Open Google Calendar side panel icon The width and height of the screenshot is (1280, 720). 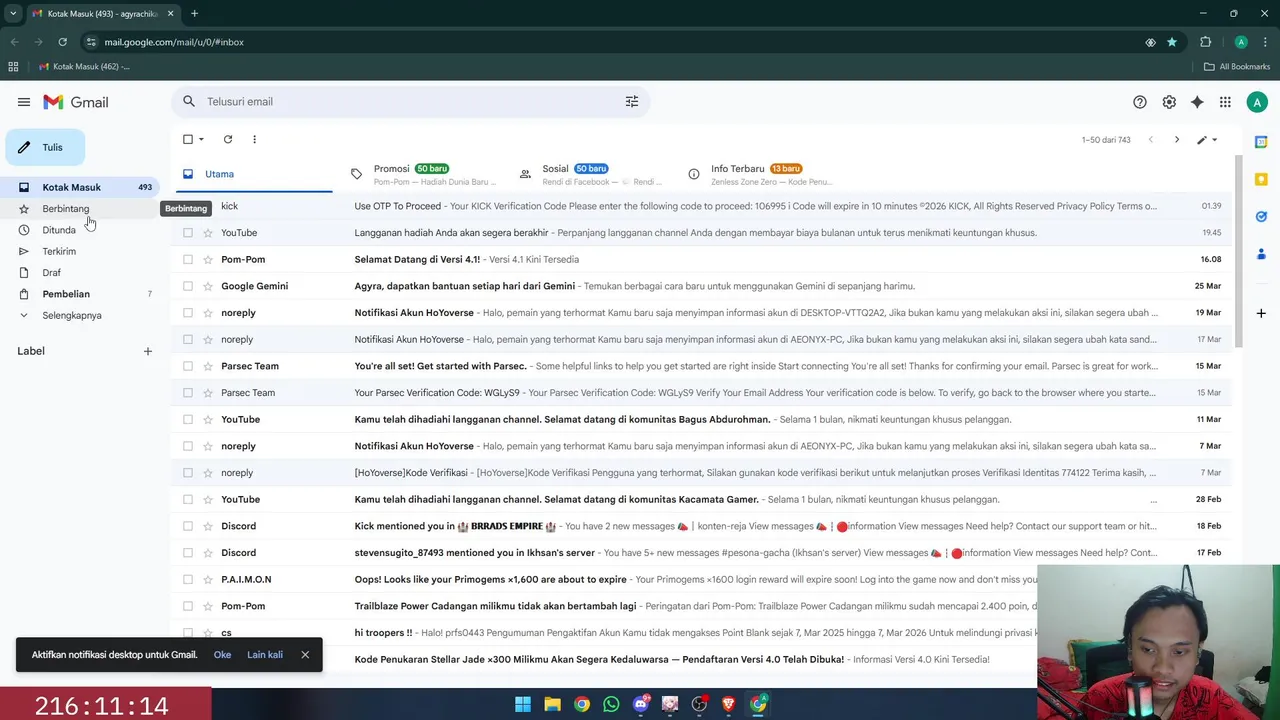point(1261,142)
